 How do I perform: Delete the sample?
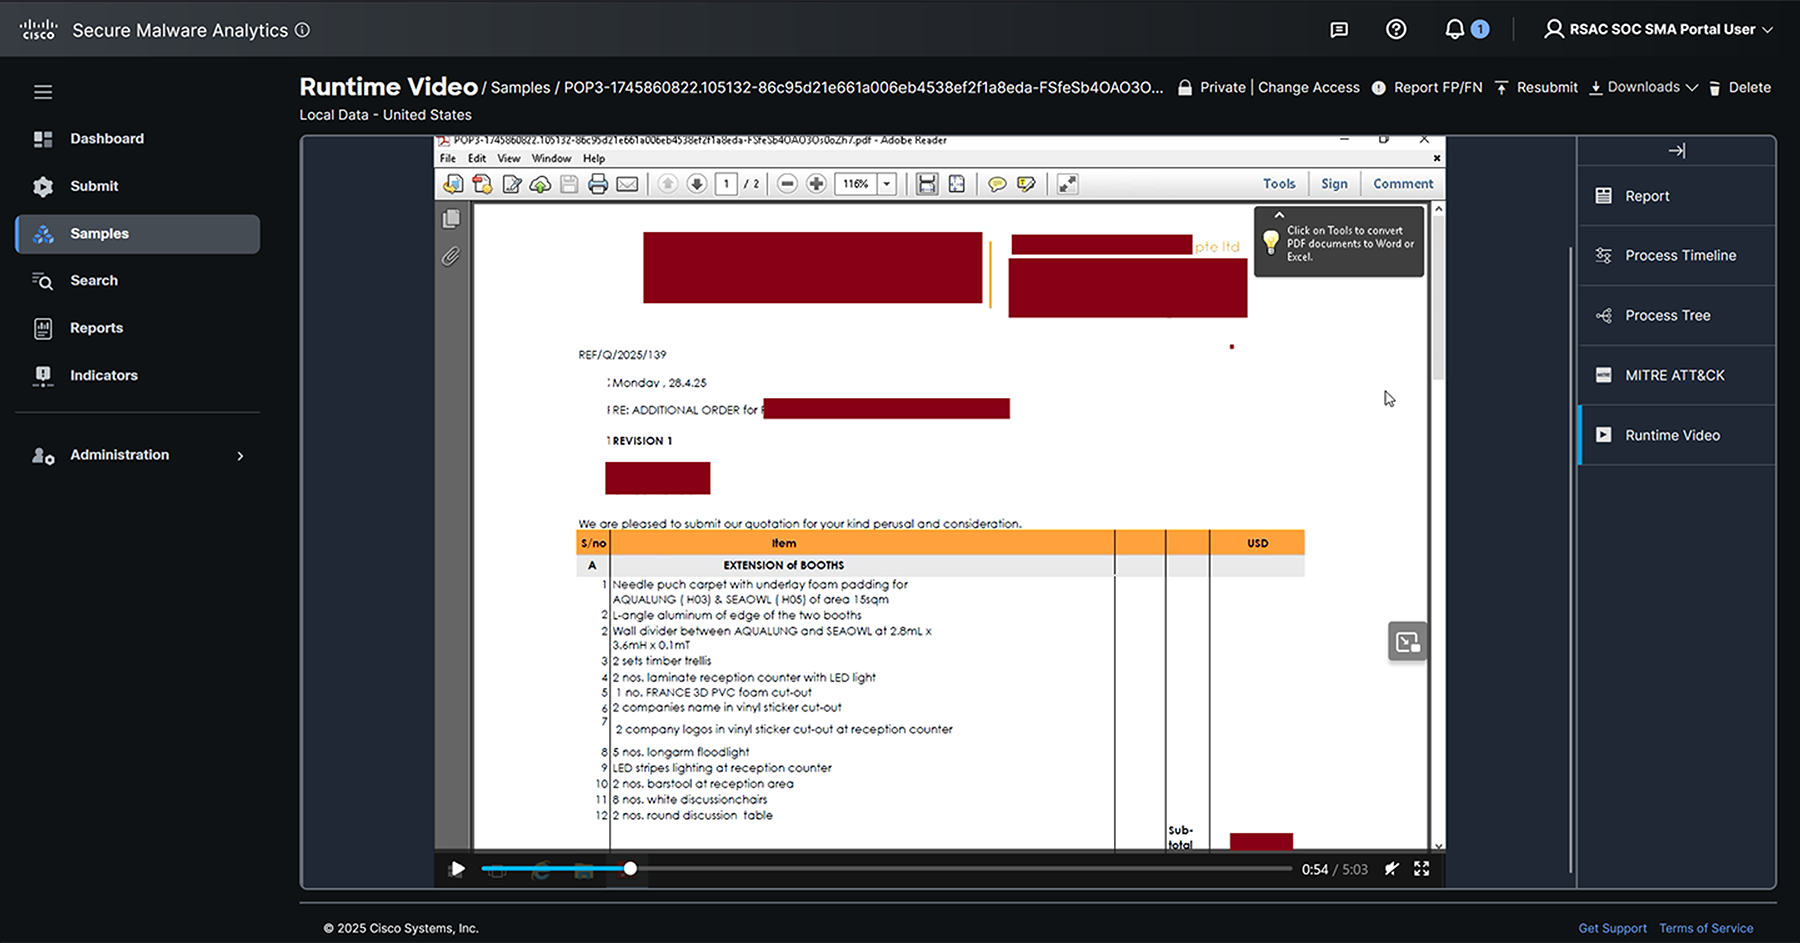tap(1739, 88)
